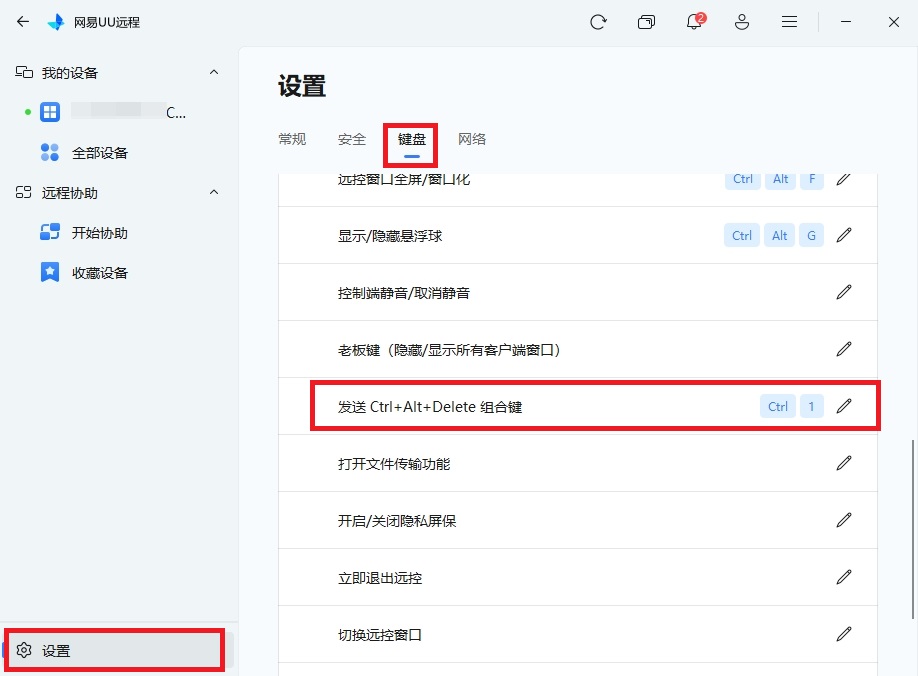Edit shortcut for 控制端静音/取消静音
The height and width of the screenshot is (676, 918).
[x=844, y=292]
